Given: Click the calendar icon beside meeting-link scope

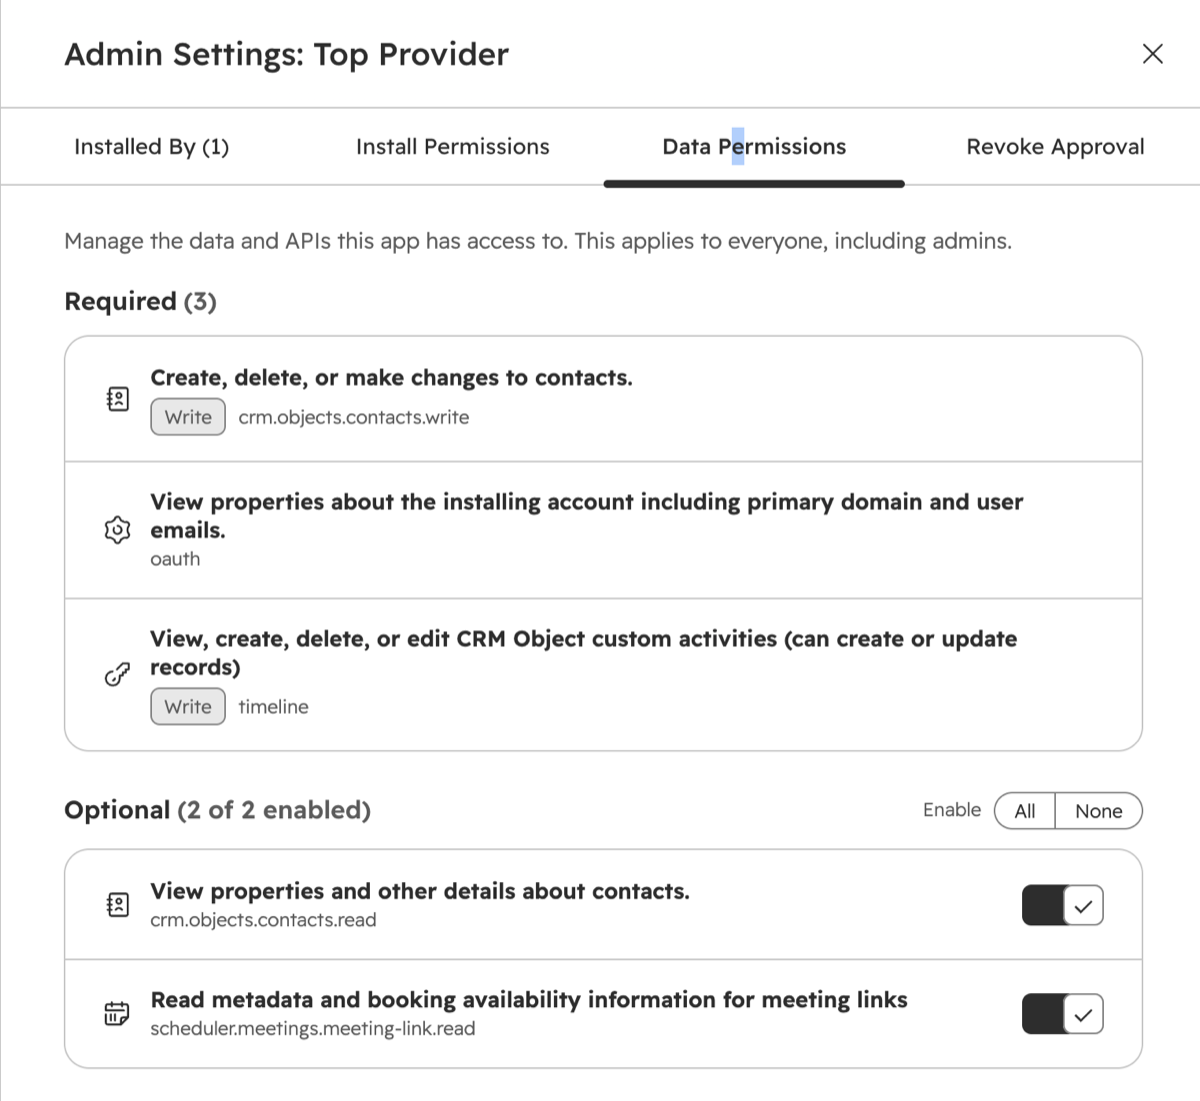Looking at the screenshot, I should (x=118, y=1014).
